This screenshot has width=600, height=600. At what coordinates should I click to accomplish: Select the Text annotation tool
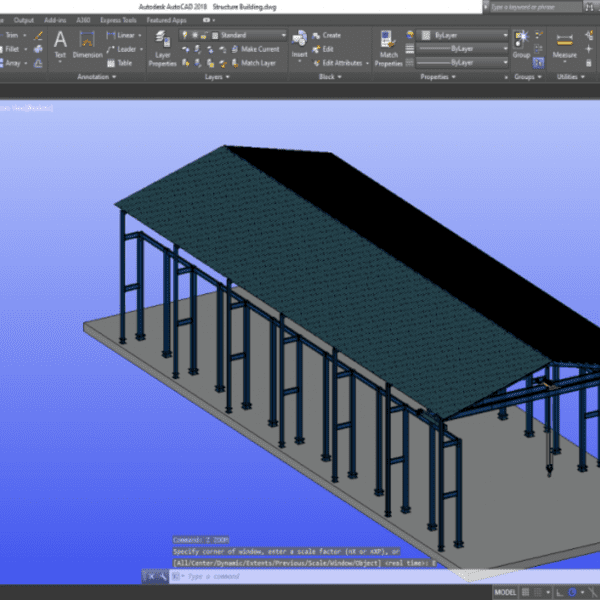tap(59, 41)
